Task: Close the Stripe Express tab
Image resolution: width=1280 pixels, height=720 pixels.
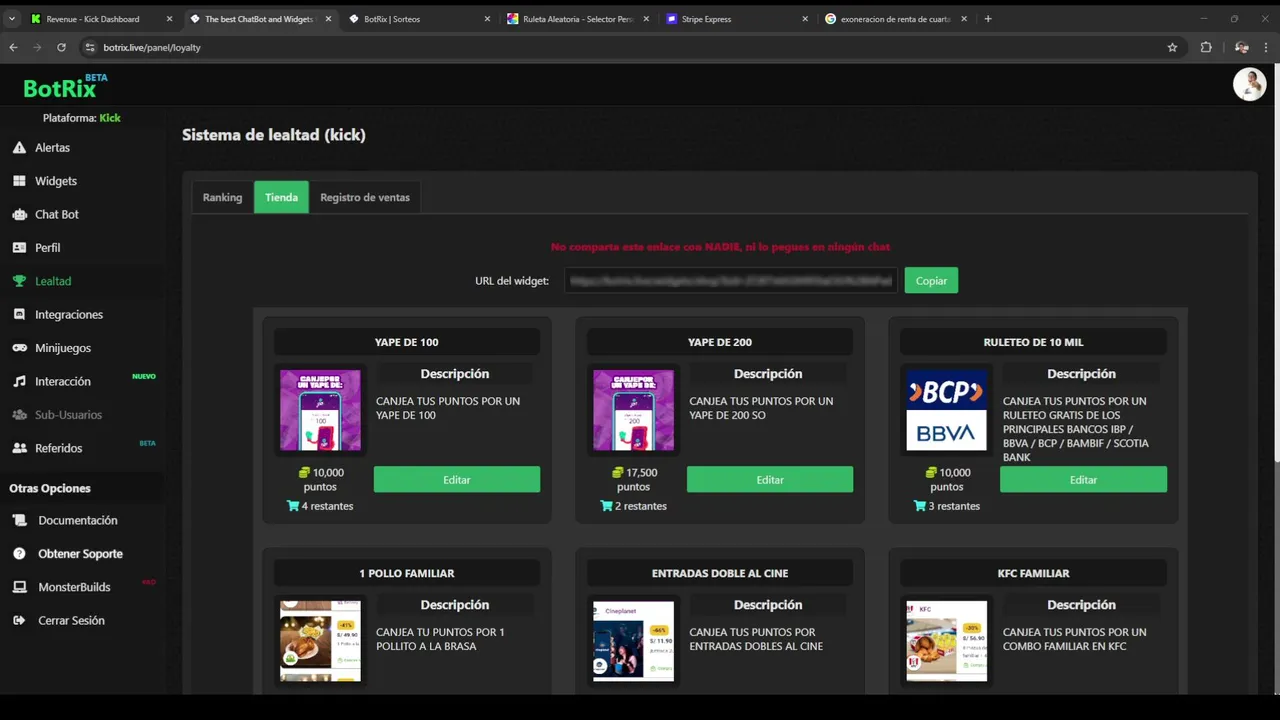Action: click(x=804, y=19)
